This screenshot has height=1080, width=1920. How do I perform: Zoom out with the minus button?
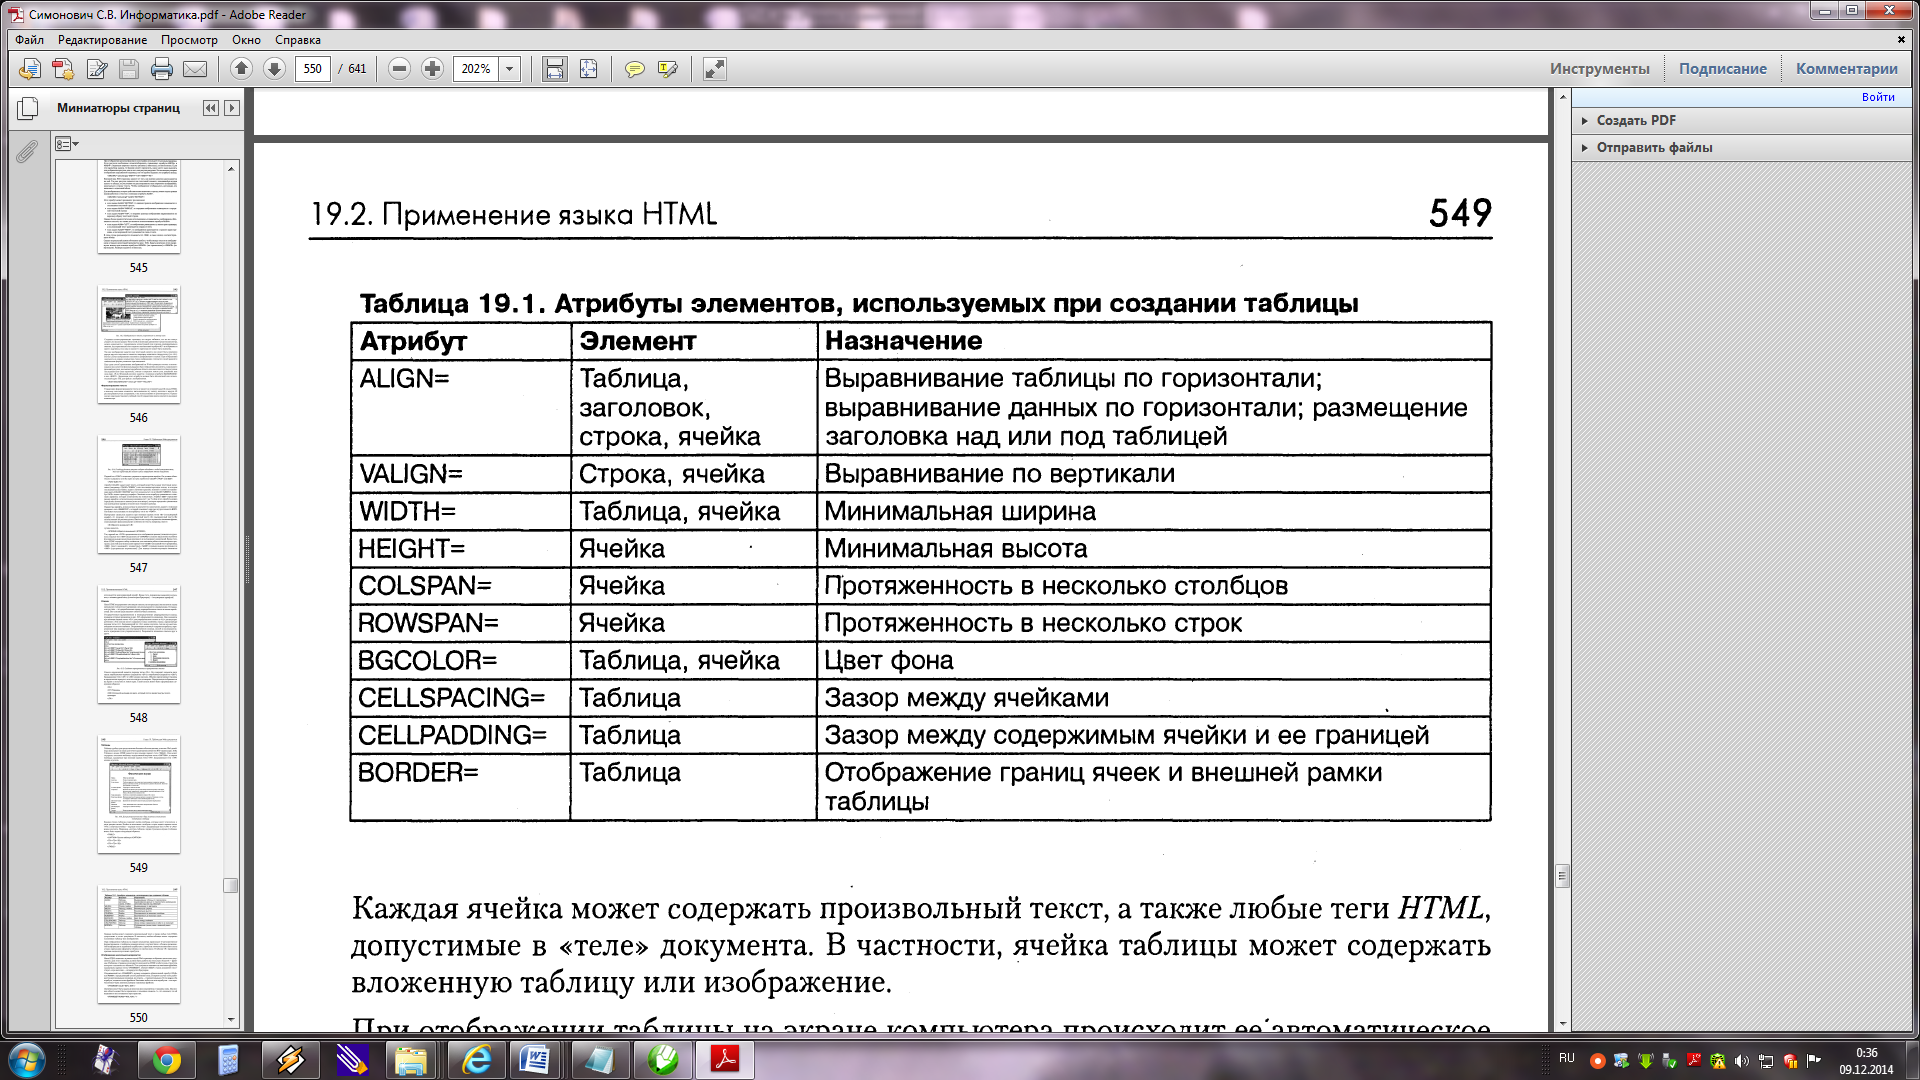399,69
